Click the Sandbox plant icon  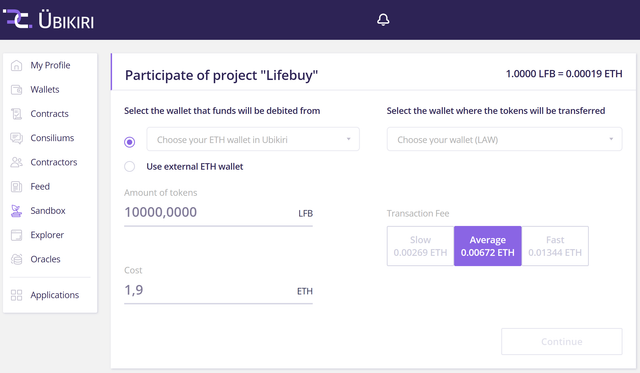tap(16, 211)
